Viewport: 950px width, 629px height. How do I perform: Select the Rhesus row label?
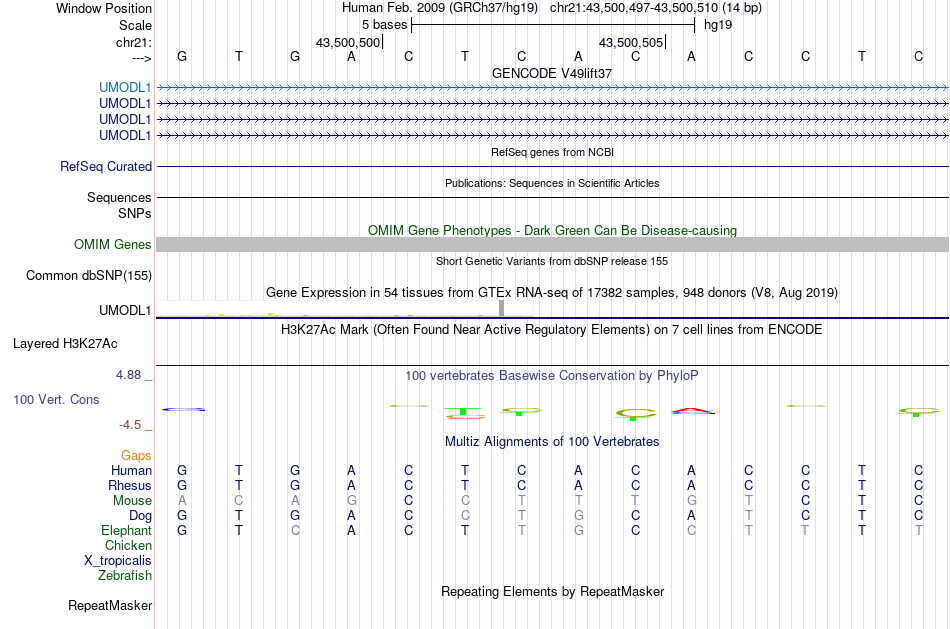[x=130, y=485]
